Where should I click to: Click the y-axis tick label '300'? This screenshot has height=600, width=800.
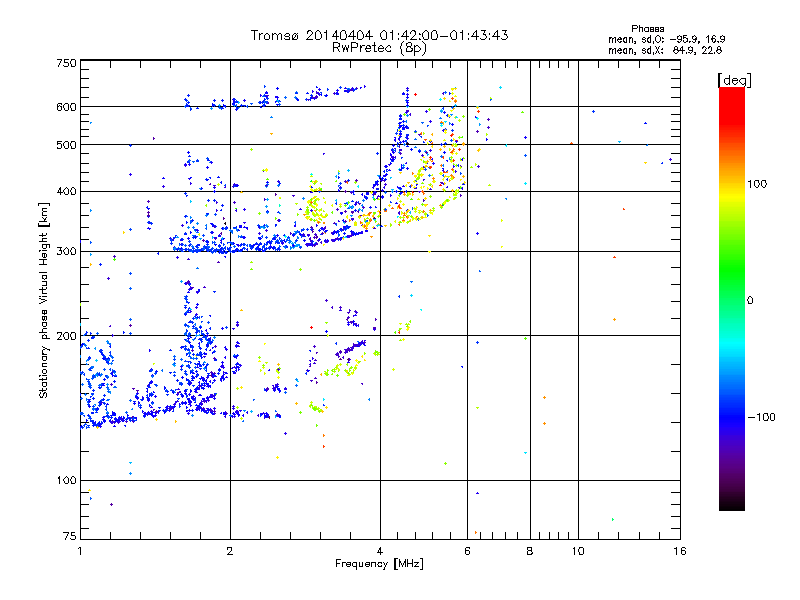click(66, 251)
